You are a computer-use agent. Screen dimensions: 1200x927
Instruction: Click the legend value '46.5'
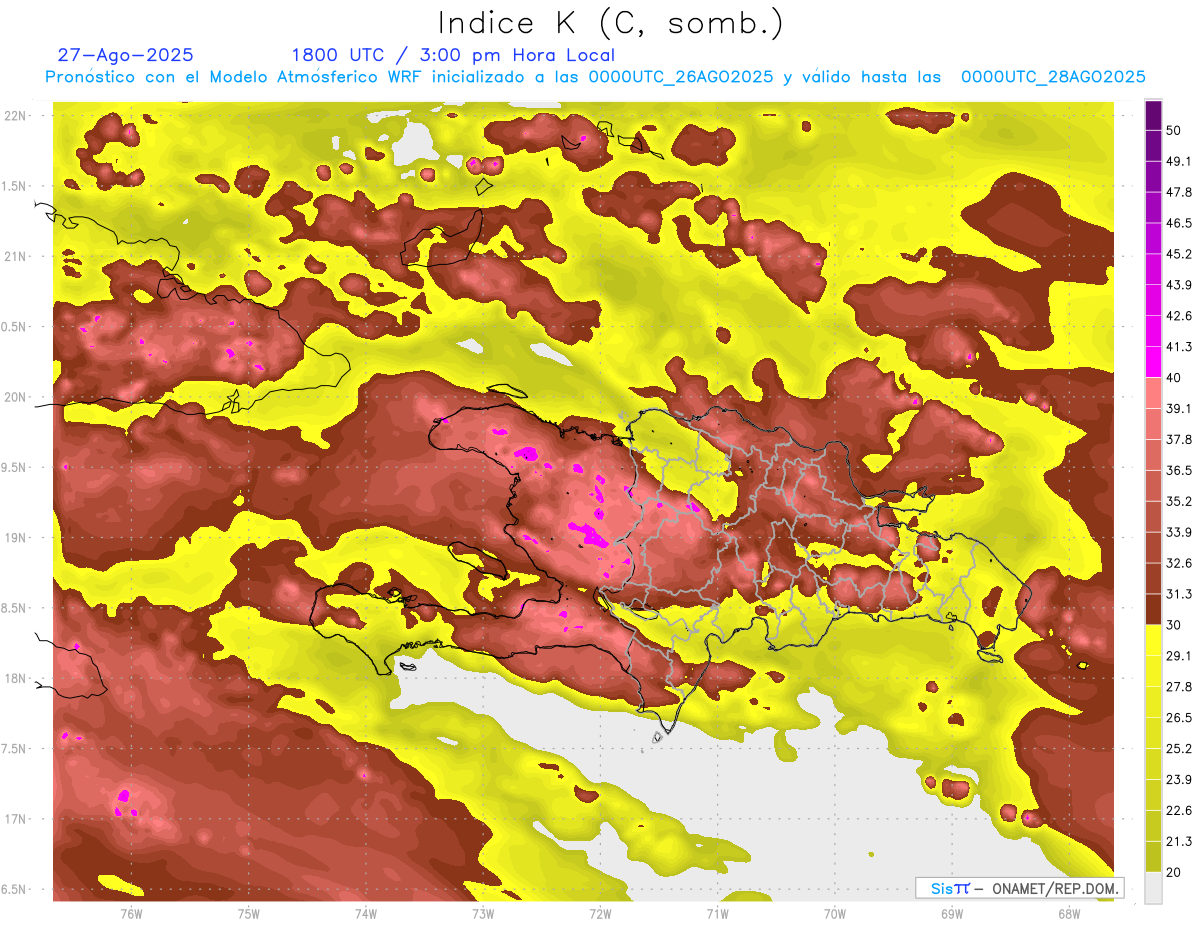tap(1179, 223)
